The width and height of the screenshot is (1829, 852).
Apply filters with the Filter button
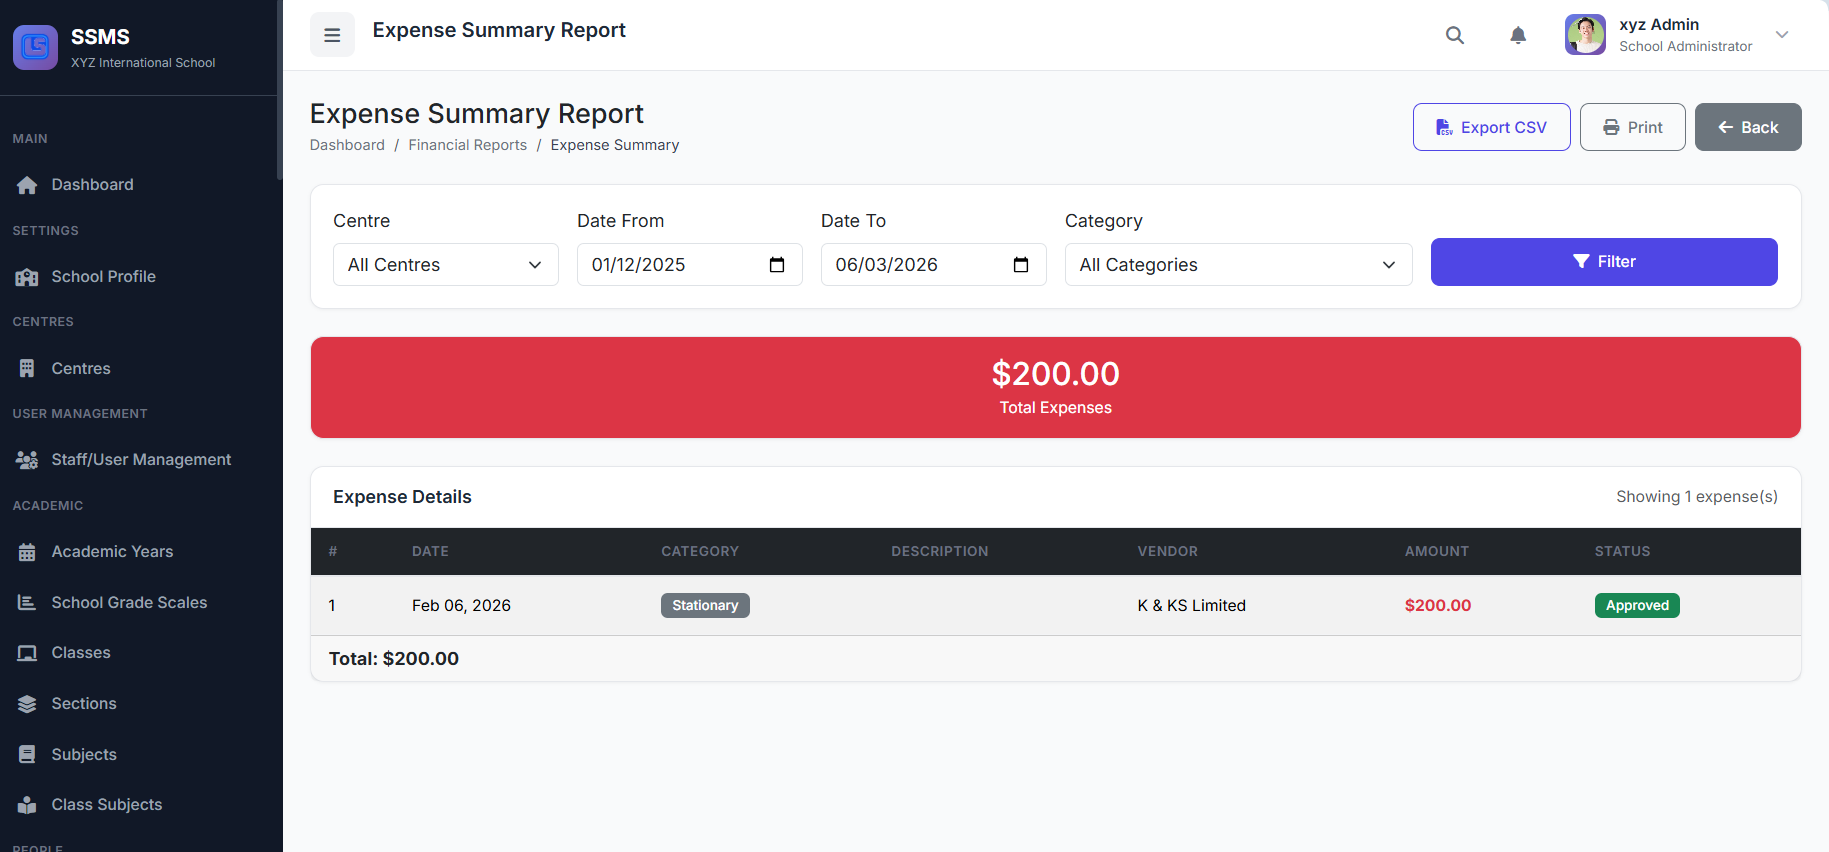pyautogui.click(x=1603, y=262)
